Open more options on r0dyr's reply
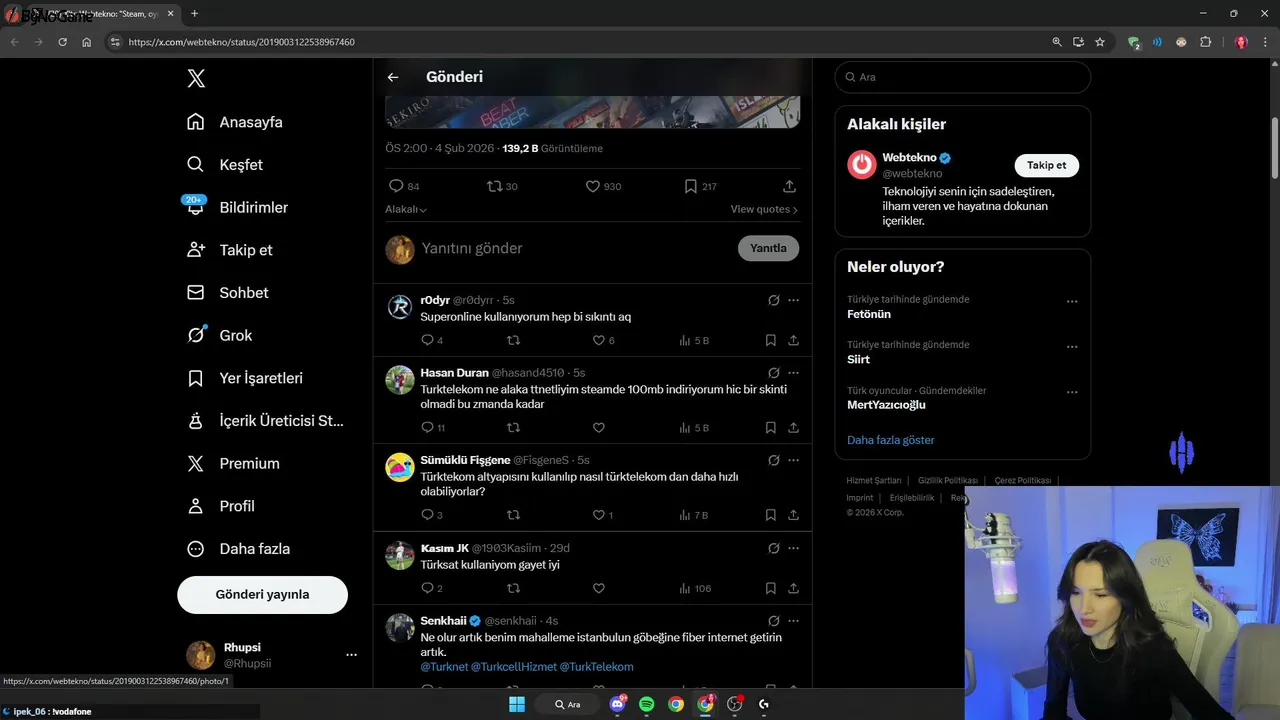The height and width of the screenshot is (720, 1280). click(x=793, y=300)
